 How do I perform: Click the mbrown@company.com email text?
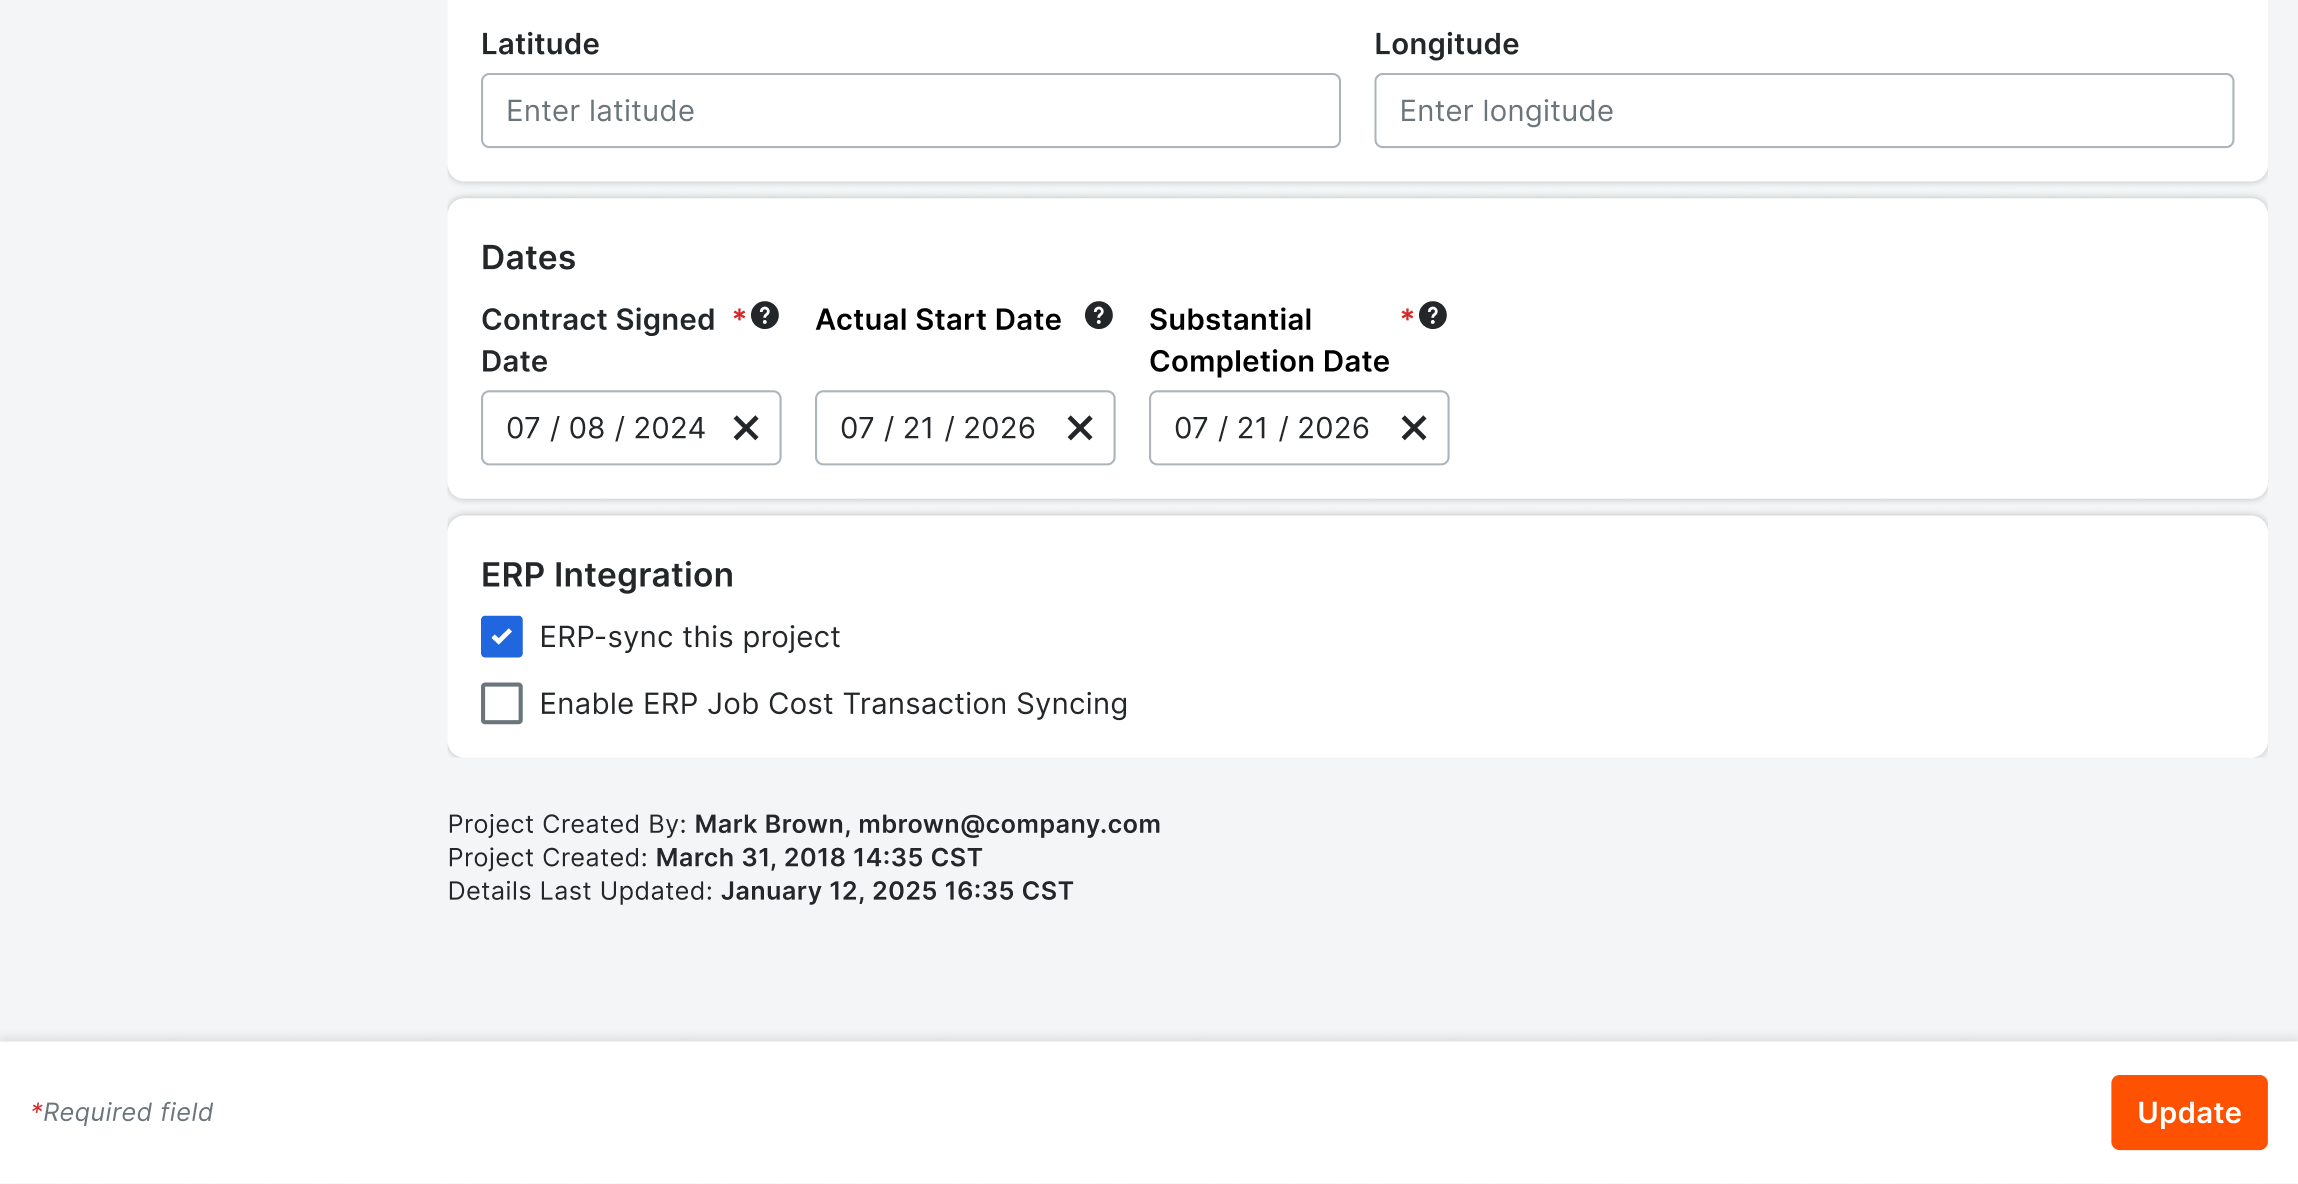pos(1009,824)
